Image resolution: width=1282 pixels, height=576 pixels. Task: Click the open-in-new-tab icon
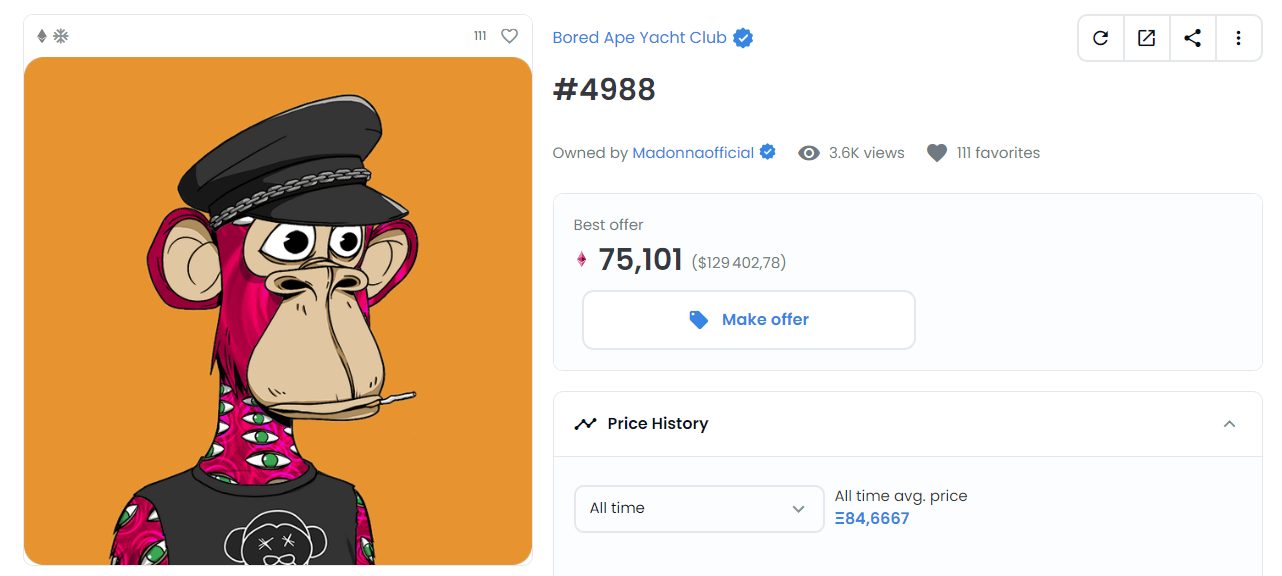pyautogui.click(x=1146, y=37)
